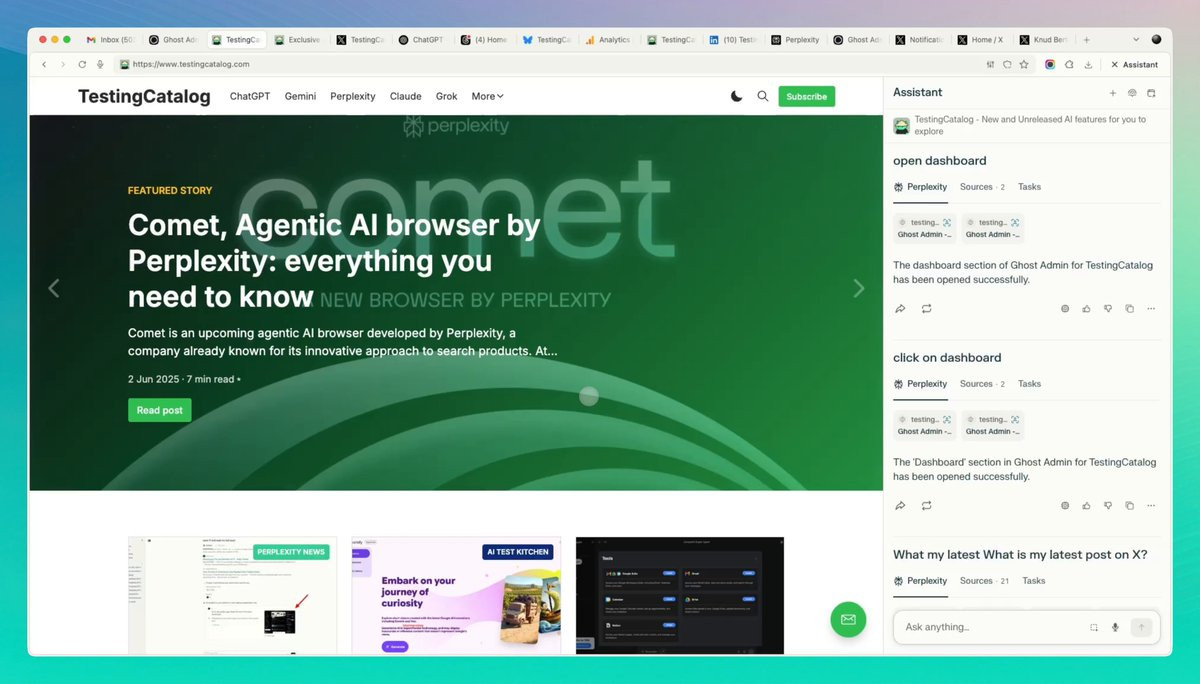Open more options for the 'open dashboard' answer

click(1151, 309)
